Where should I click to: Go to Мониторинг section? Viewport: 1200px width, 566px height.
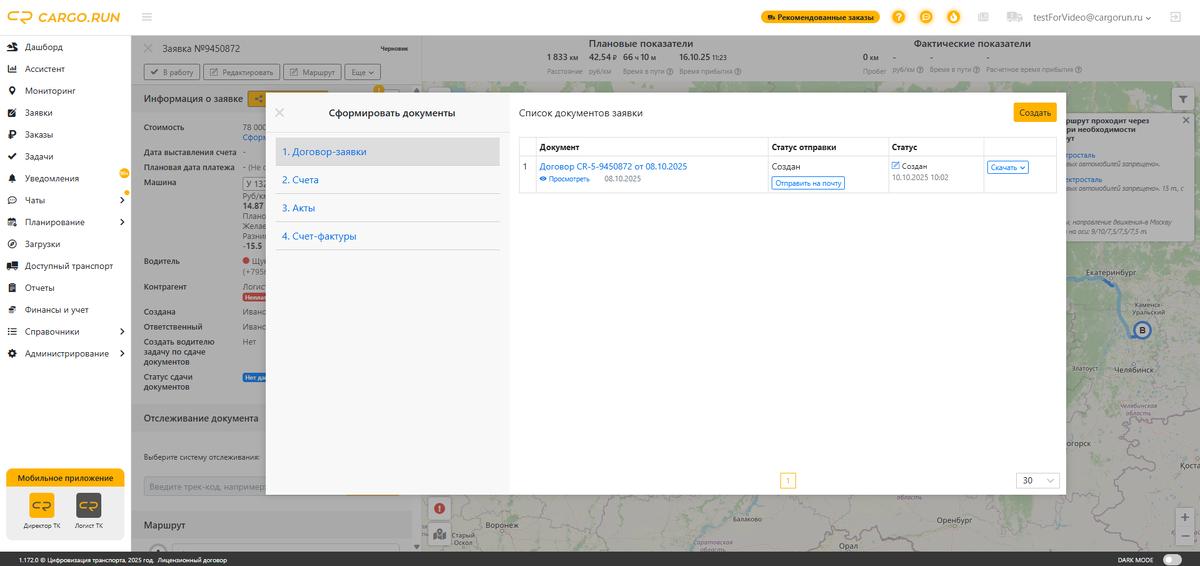tap(65, 91)
